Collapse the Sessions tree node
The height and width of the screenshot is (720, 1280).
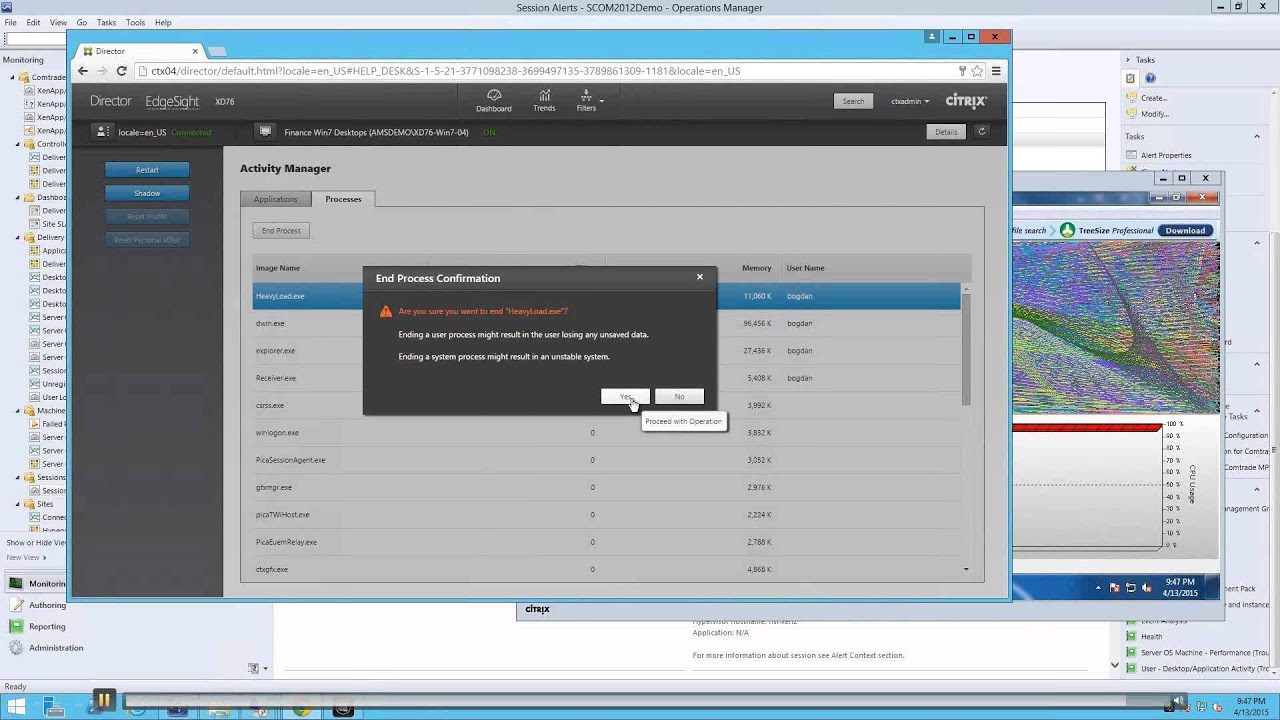(17, 477)
